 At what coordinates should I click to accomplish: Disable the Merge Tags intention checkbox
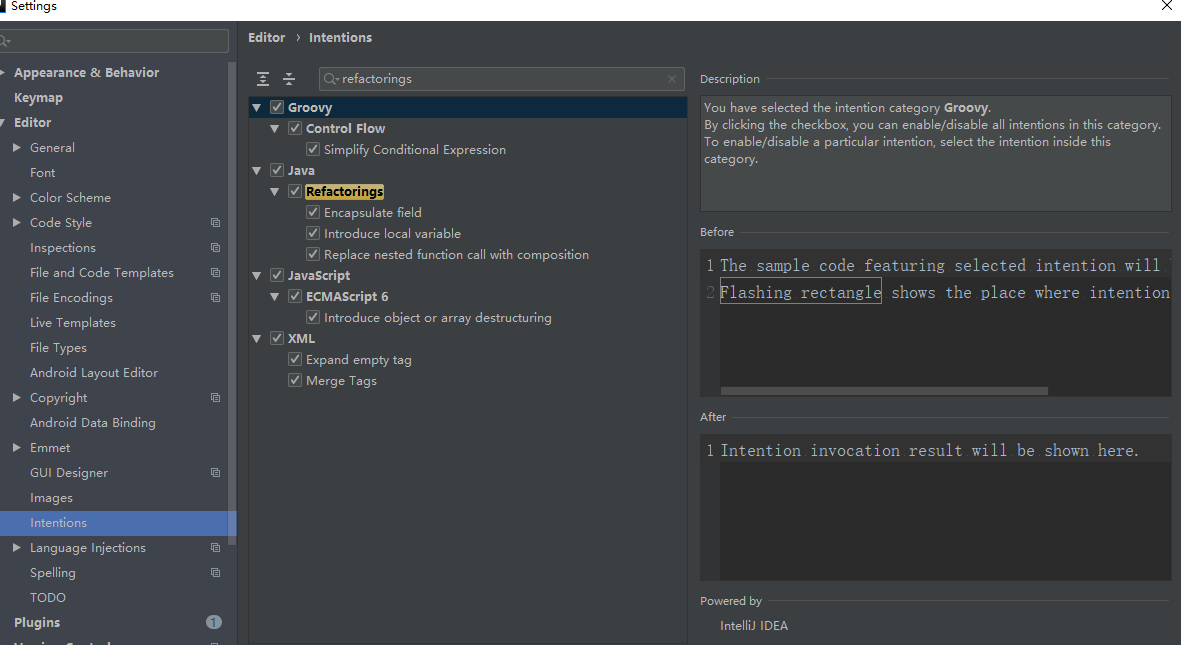click(295, 381)
